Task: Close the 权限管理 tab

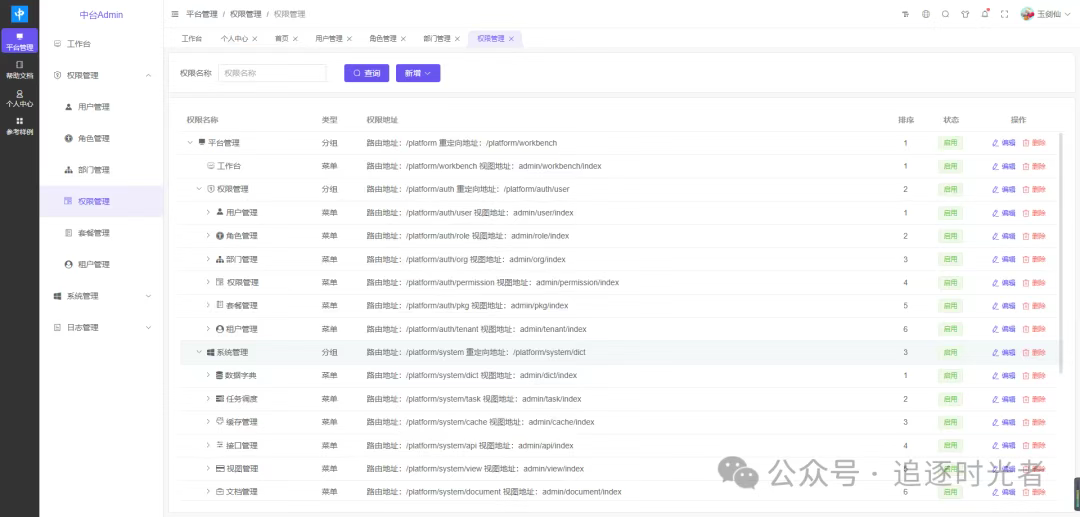Action: 511,39
